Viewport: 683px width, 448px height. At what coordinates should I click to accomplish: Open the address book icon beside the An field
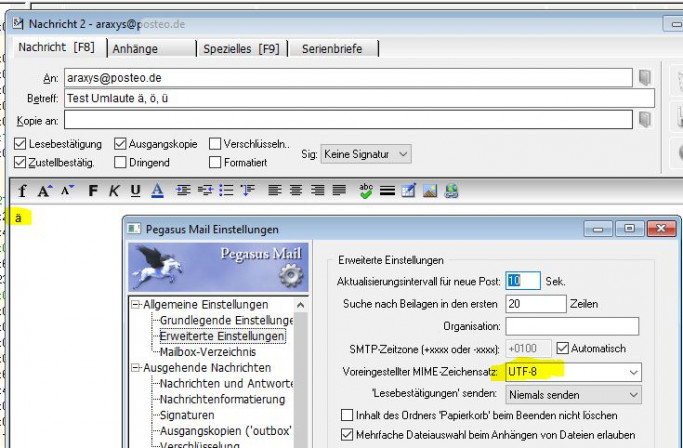coord(645,77)
